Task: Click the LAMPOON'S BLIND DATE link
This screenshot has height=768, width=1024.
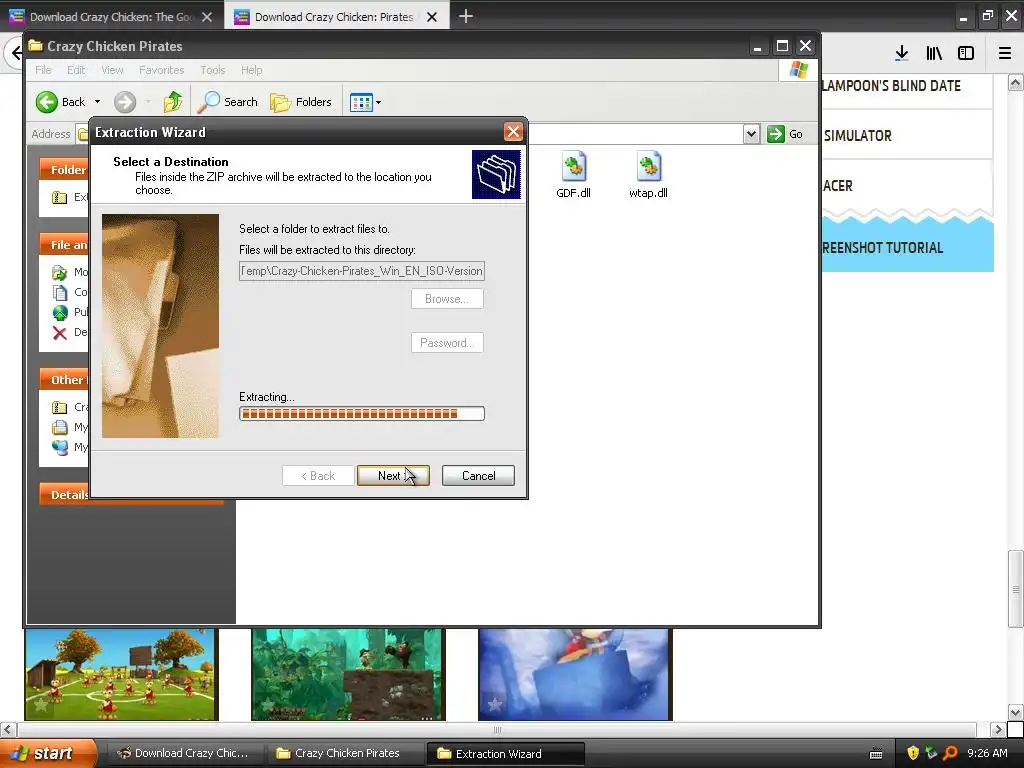Action: click(892, 86)
